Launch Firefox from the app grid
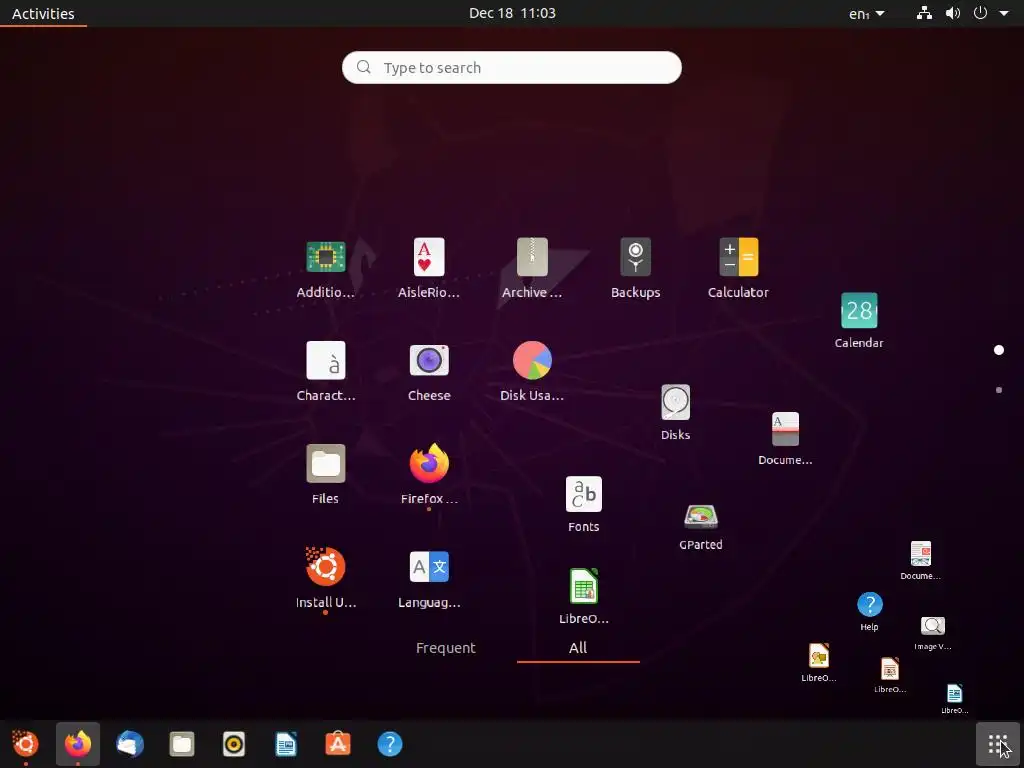 coord(428,463)
